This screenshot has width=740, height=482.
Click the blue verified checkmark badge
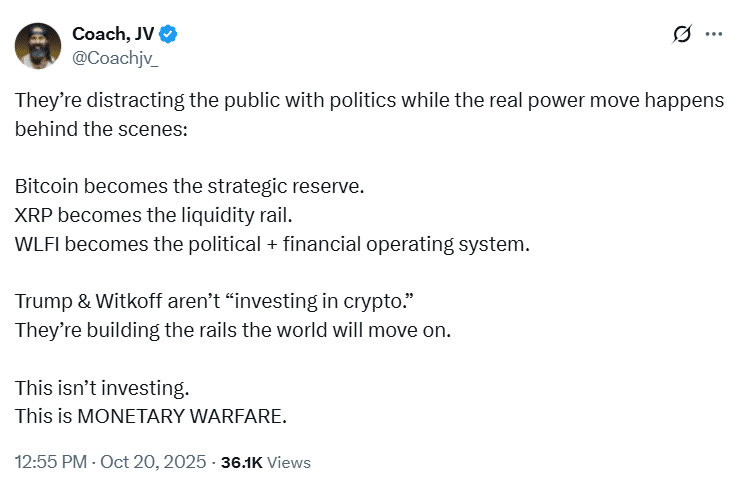[170, 35]
